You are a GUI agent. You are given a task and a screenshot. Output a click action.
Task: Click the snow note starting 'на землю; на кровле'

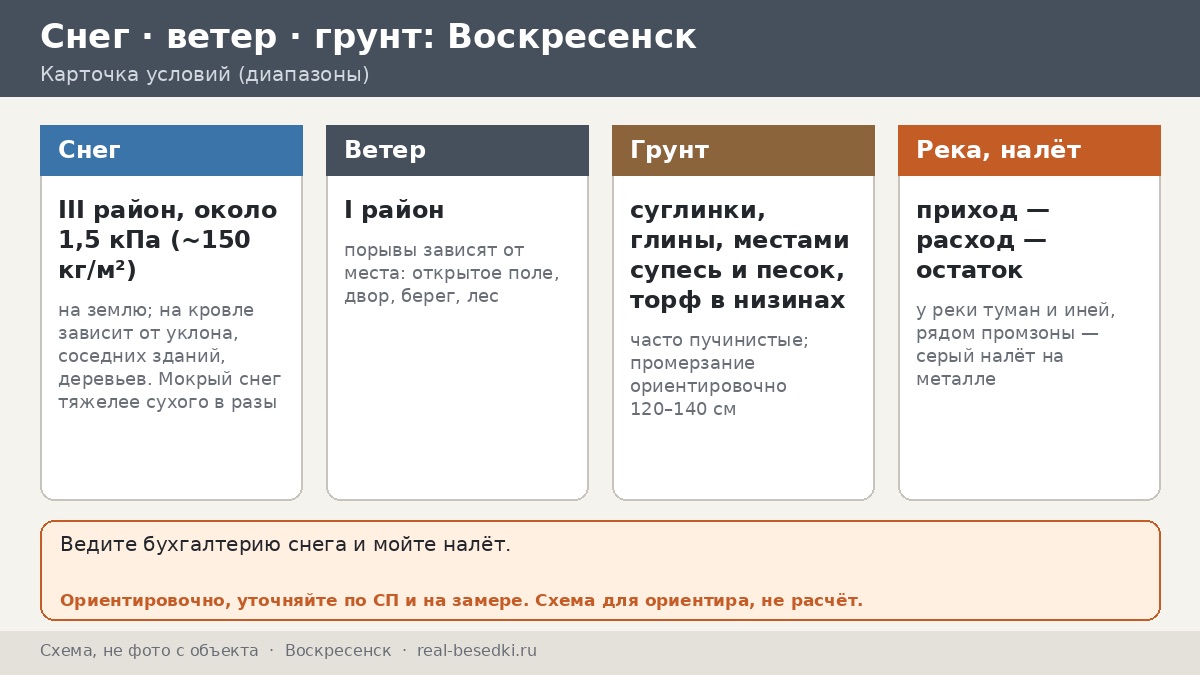pyautogui.click(x=170, y=356)
